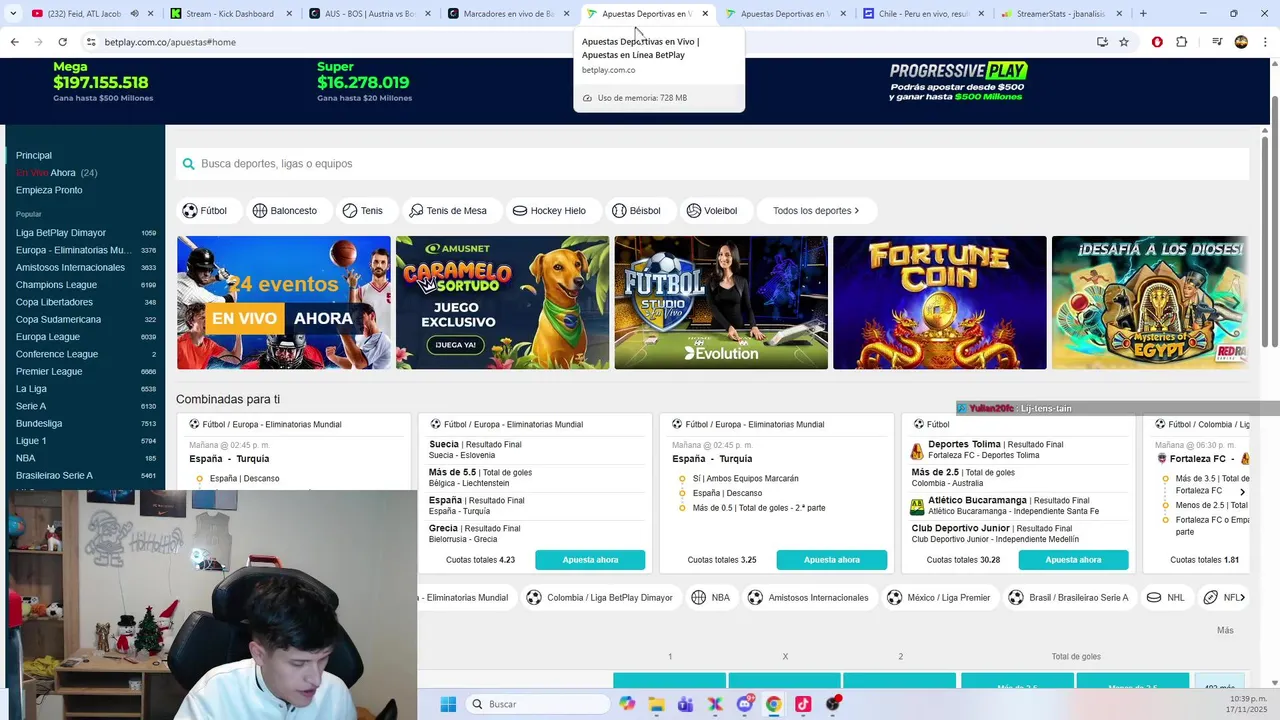This screenshot has width=1280, height=720.
Task: Open File Explorer from taskbar
Action: pos(656,704)
